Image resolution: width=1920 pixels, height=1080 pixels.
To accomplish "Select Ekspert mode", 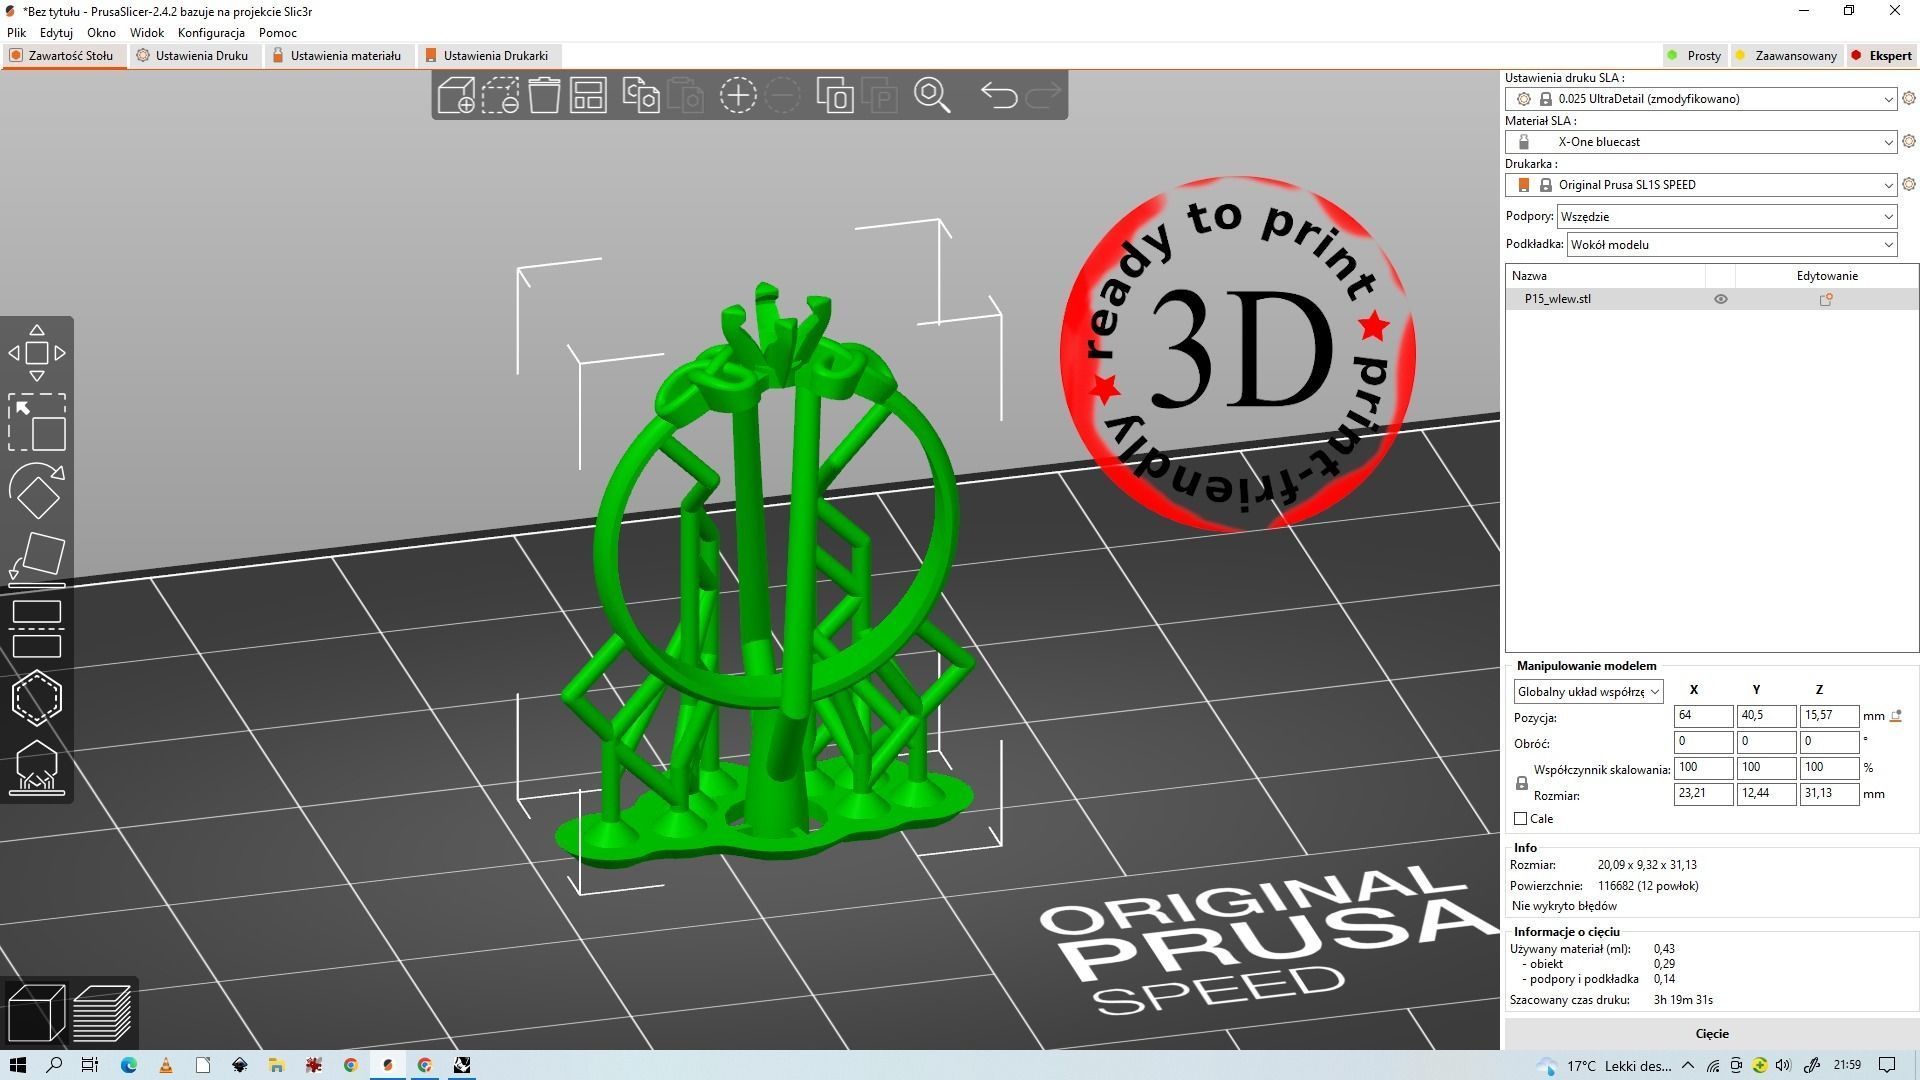I will [x=1881, y=56].
